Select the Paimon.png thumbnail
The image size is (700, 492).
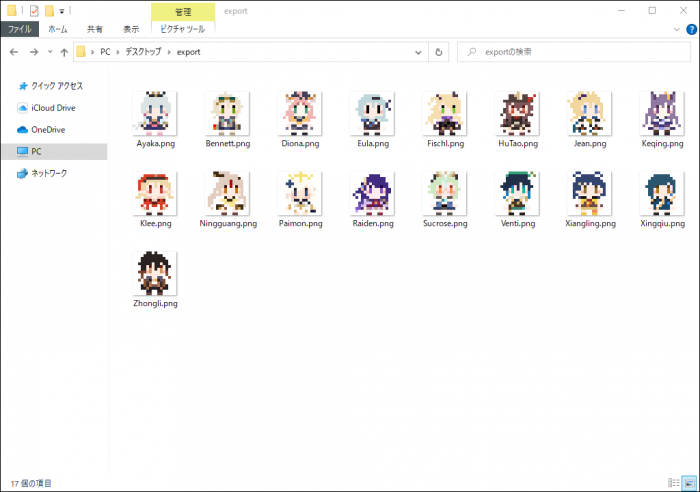click(x=300, y=193)
